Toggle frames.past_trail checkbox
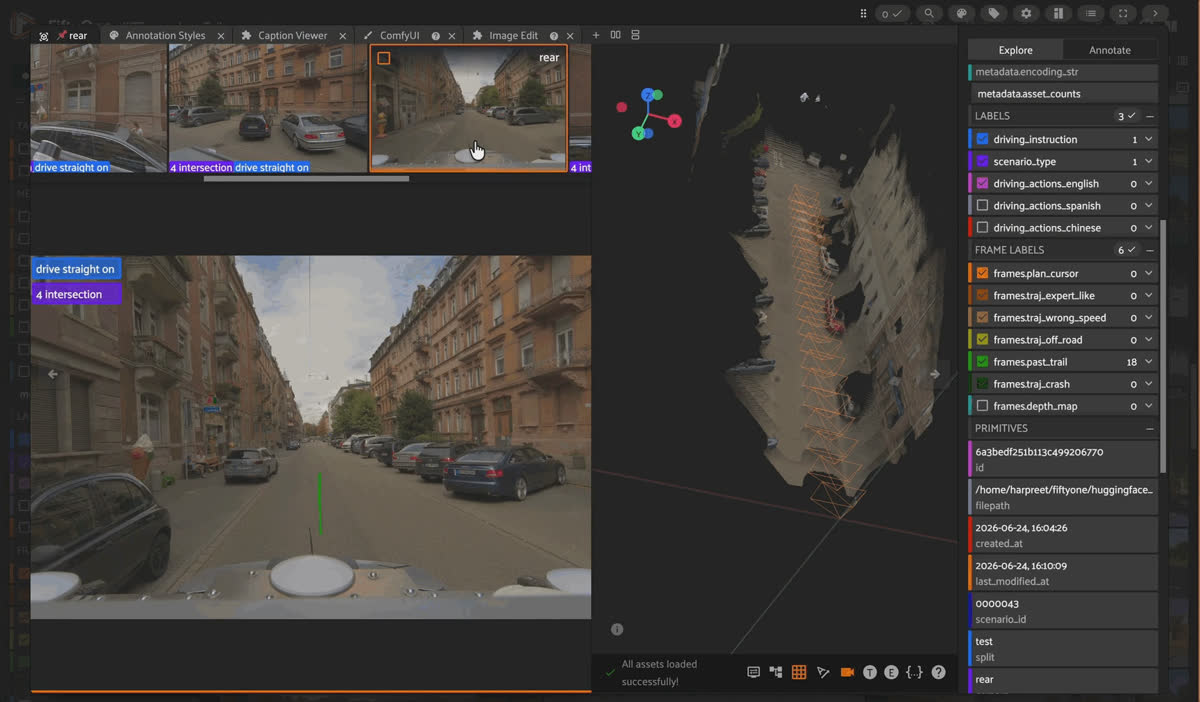Viewport: 1200px width, 702px height. pos(982,361)
